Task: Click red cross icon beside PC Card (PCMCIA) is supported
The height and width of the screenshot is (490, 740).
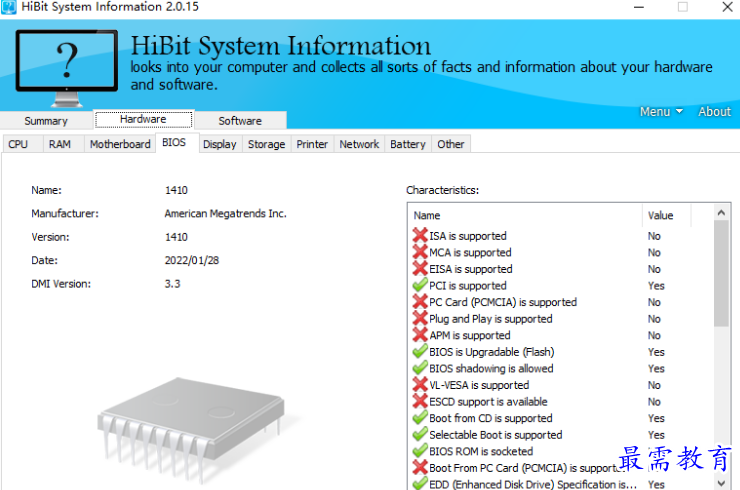Action: point(420,301)
